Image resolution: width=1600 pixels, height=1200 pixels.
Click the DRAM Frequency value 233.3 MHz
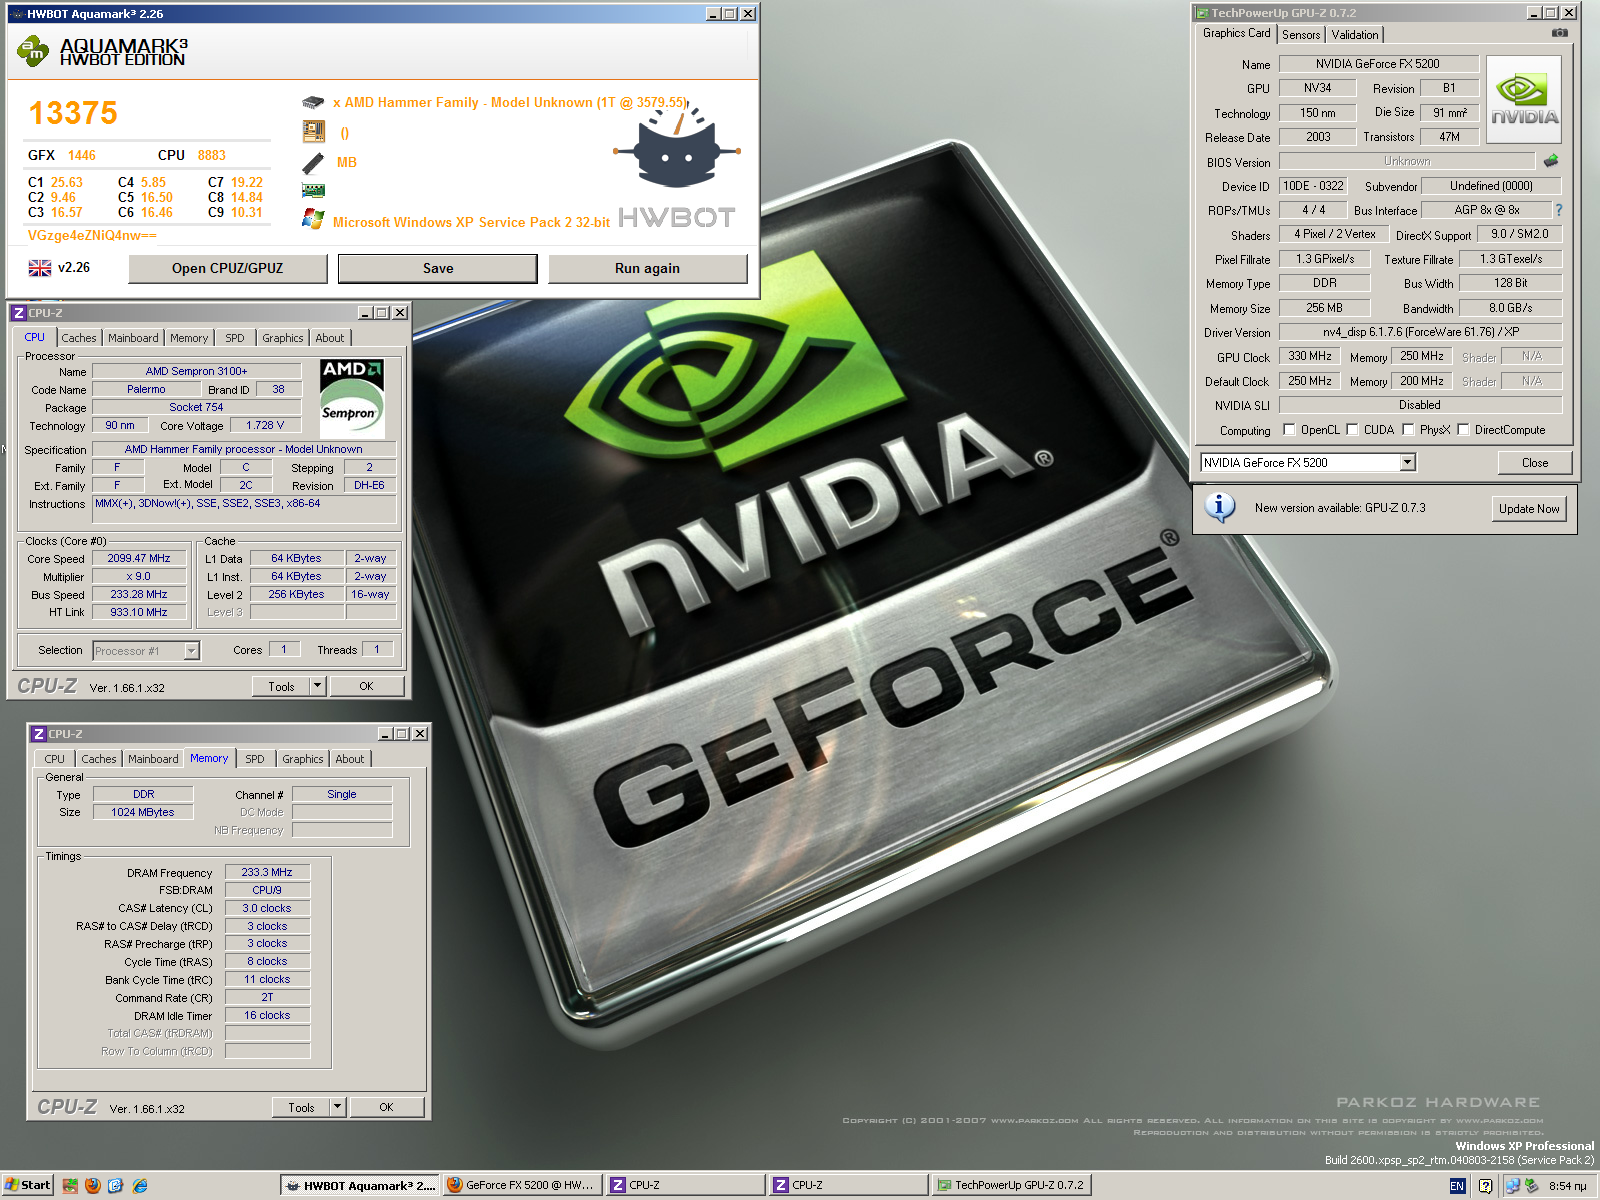[267, 872]
